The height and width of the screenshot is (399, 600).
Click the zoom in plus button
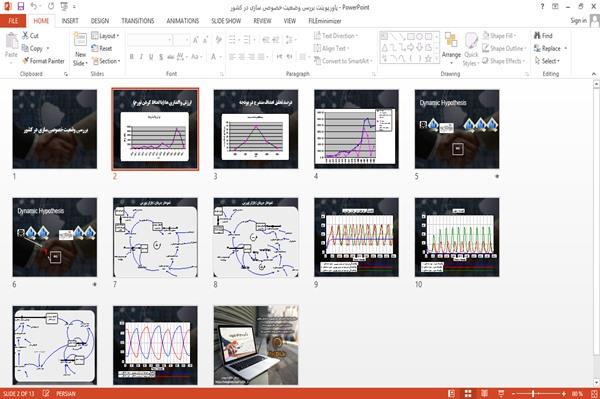564,393
